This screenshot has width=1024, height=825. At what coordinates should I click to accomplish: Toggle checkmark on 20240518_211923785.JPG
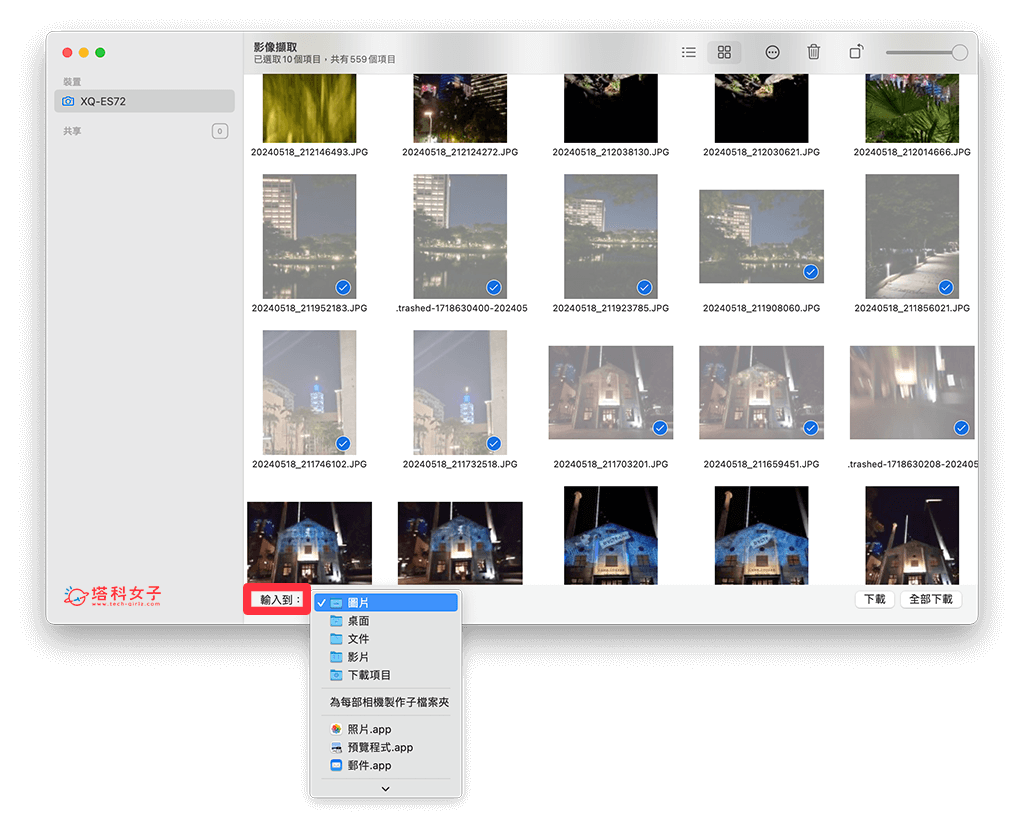[x=645, y=287]
